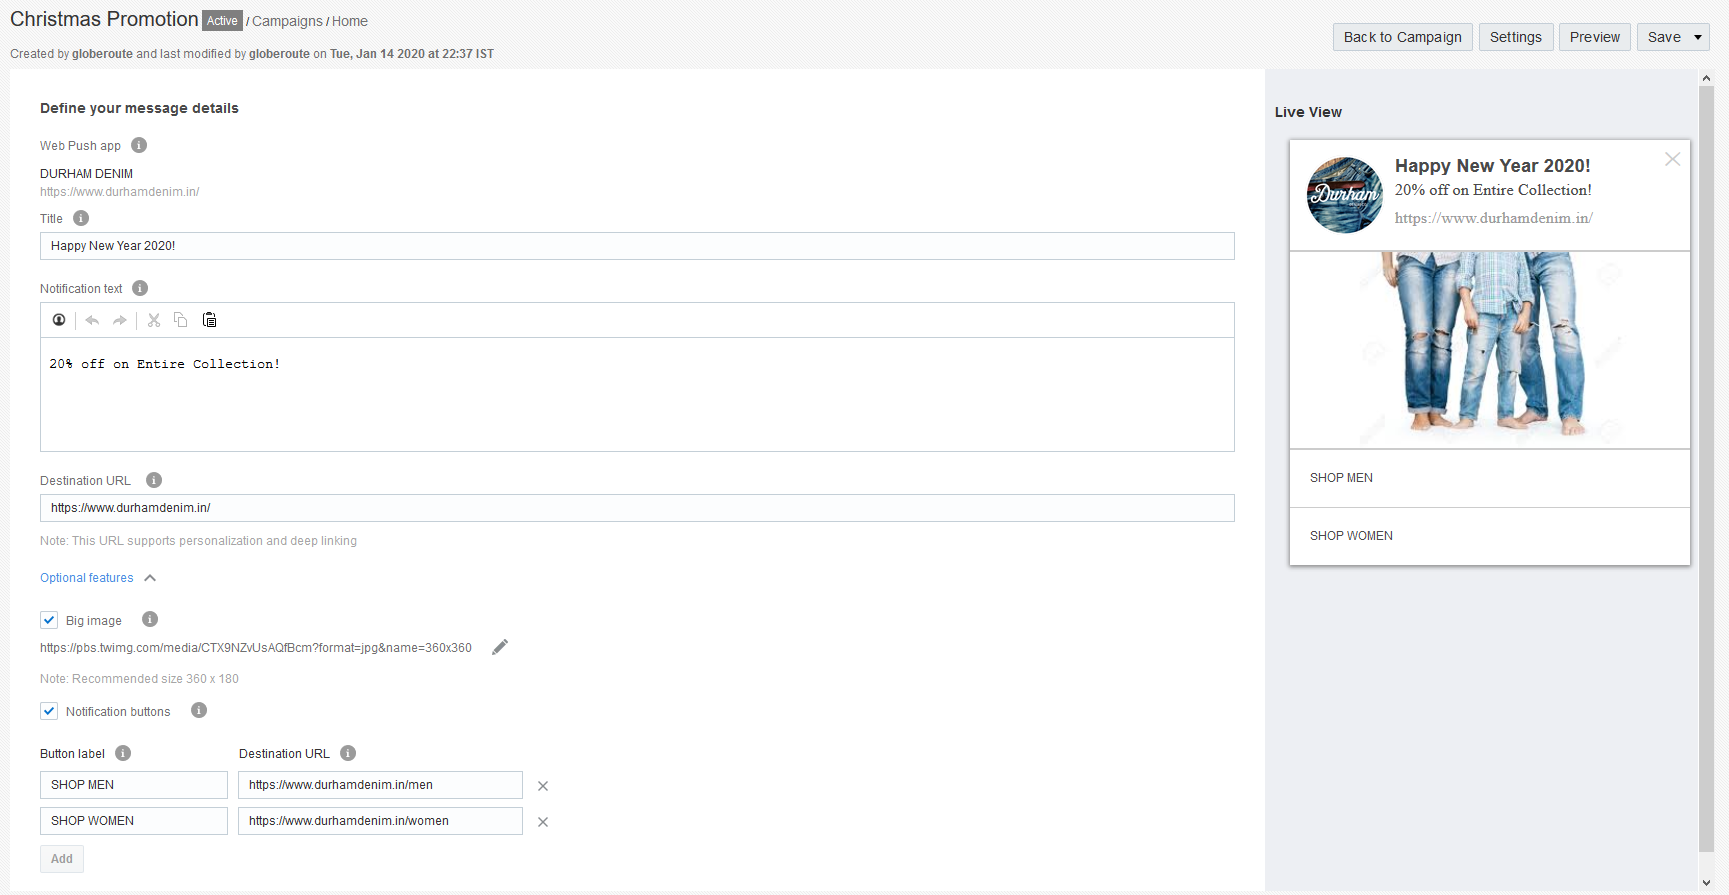
Task: Uncheck the Big image checkbox
Action: tap(49, 620)
